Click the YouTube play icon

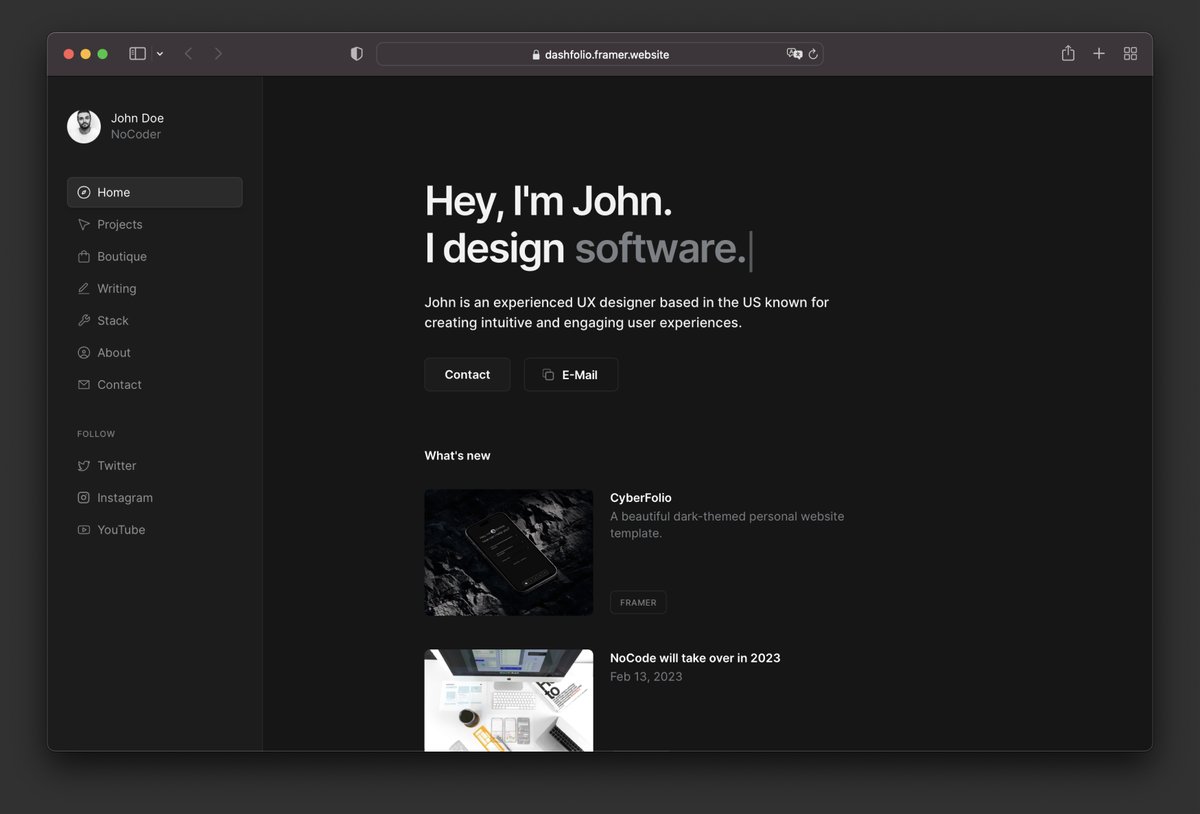pos(84,529)
